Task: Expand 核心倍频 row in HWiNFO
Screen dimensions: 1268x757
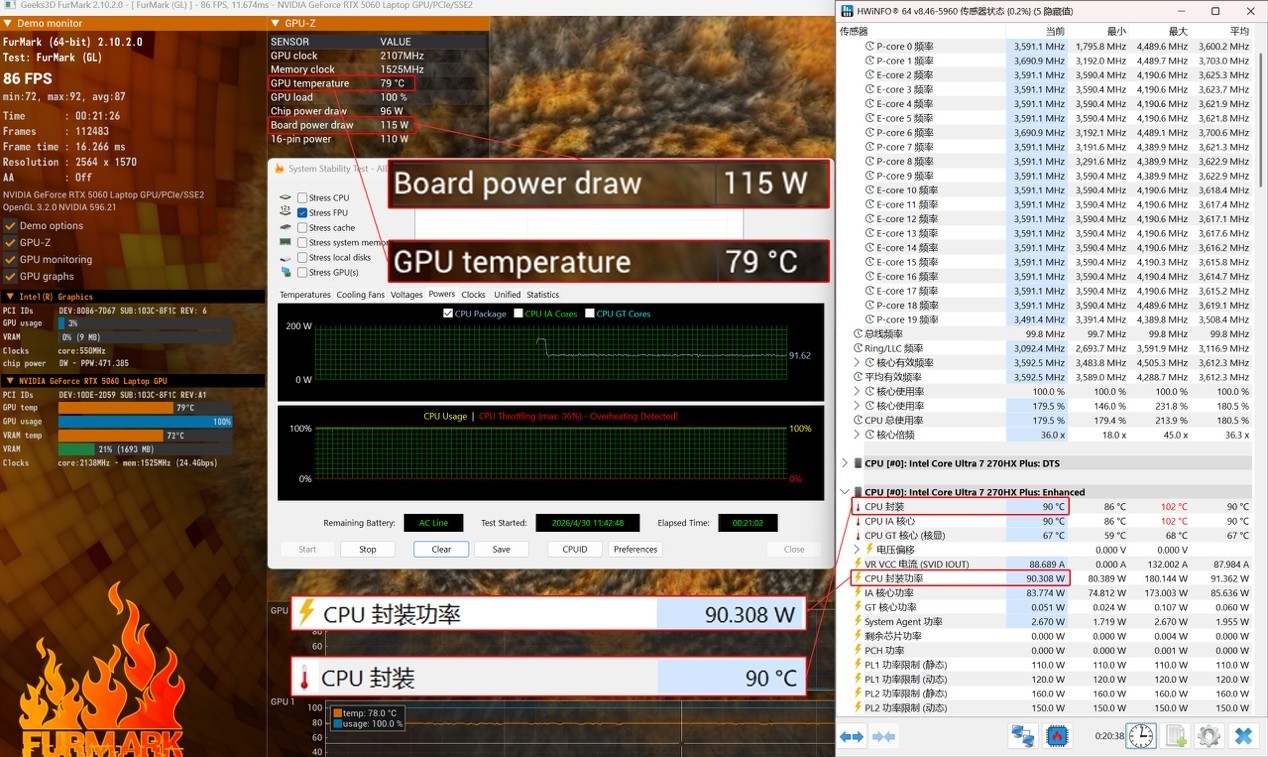Action: click(857, 435)
